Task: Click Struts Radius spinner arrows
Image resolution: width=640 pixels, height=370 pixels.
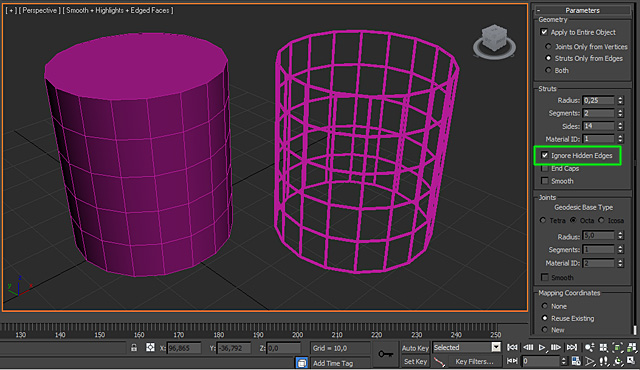Action: pyautogui.click(x=620, y=100)
